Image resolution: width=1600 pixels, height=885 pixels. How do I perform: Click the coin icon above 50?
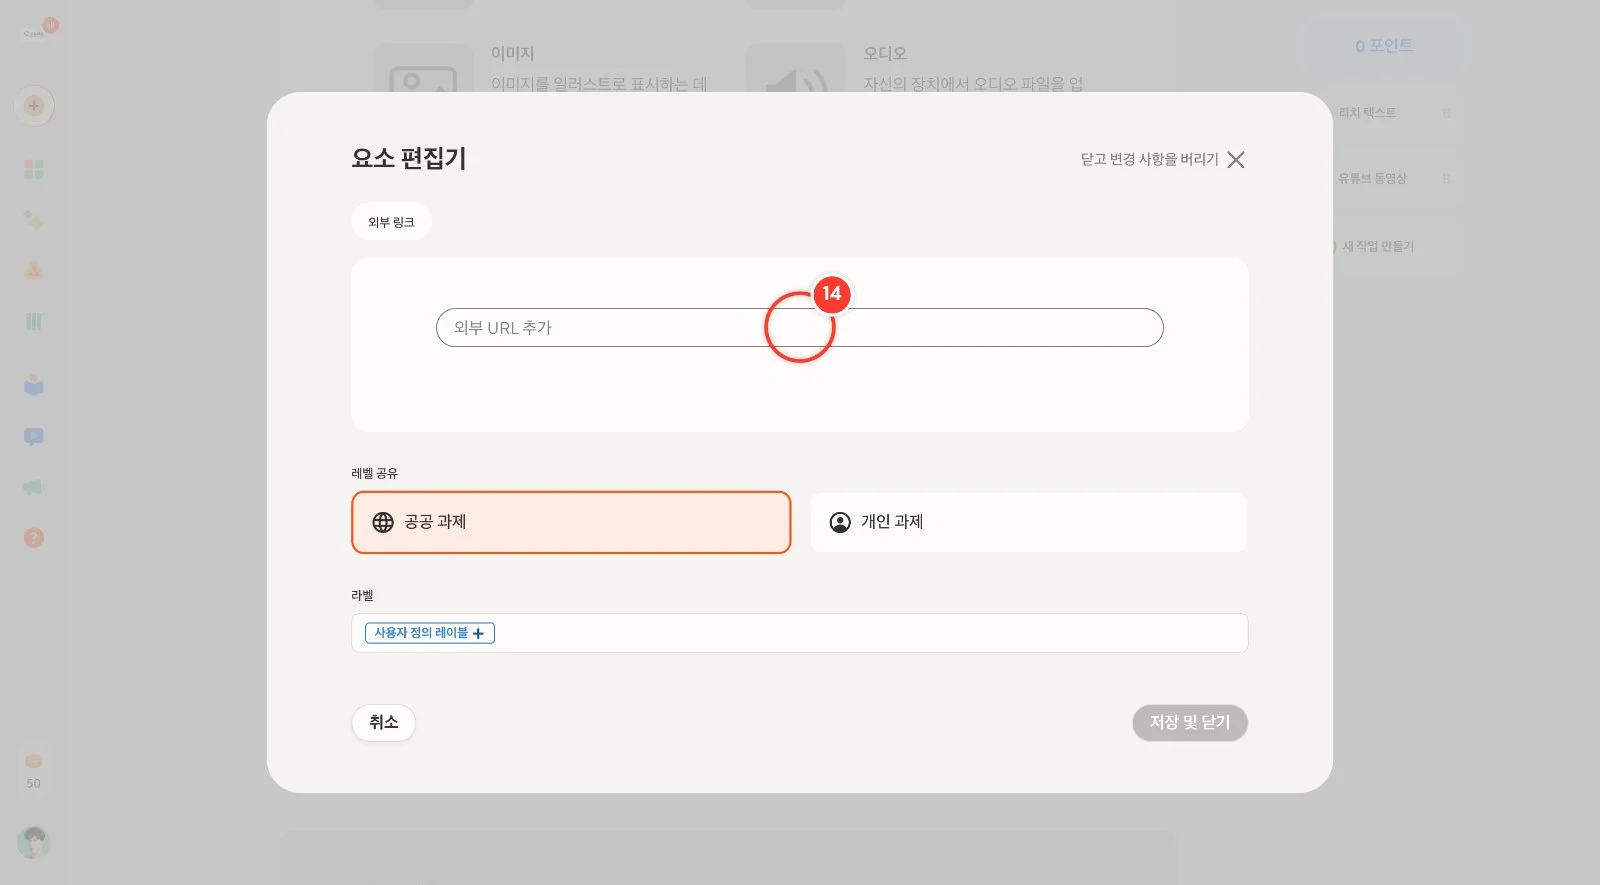tap(34, 761)
